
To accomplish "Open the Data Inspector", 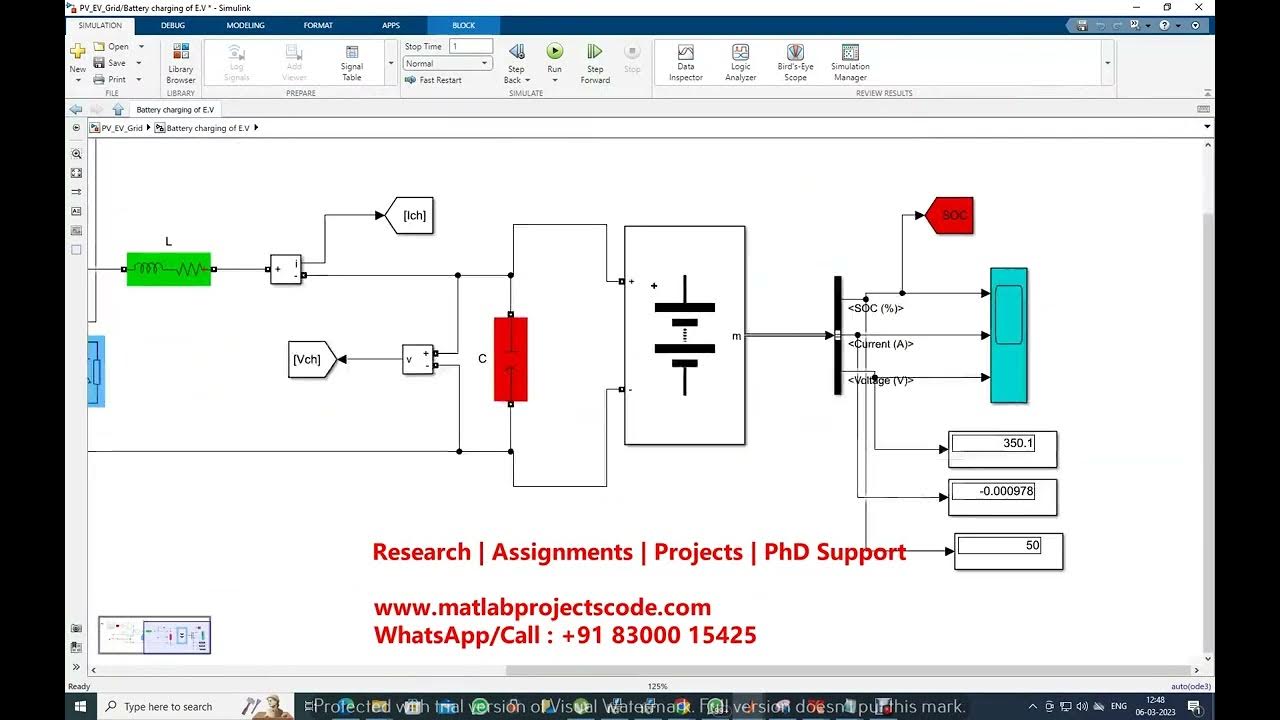I will 686,63.
